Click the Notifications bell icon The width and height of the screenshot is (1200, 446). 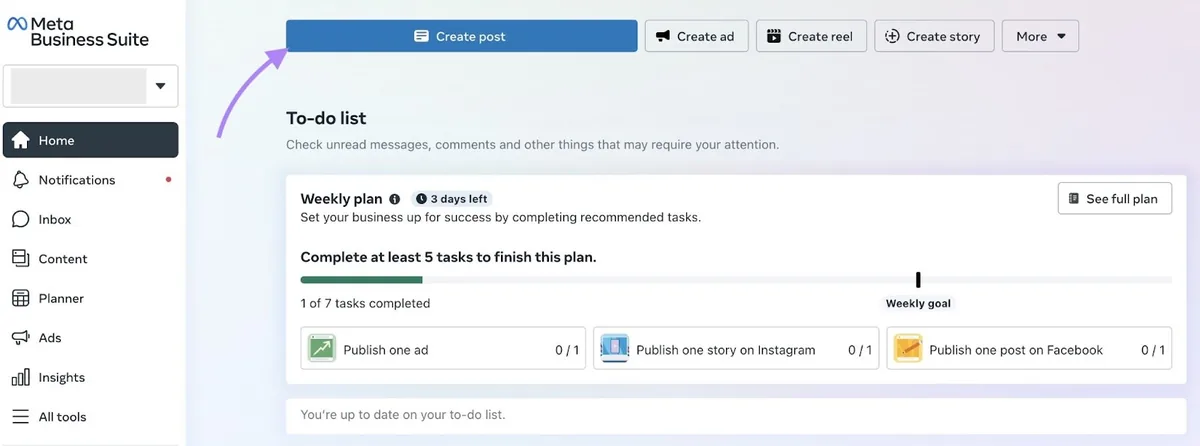click(x=20, y=180)
